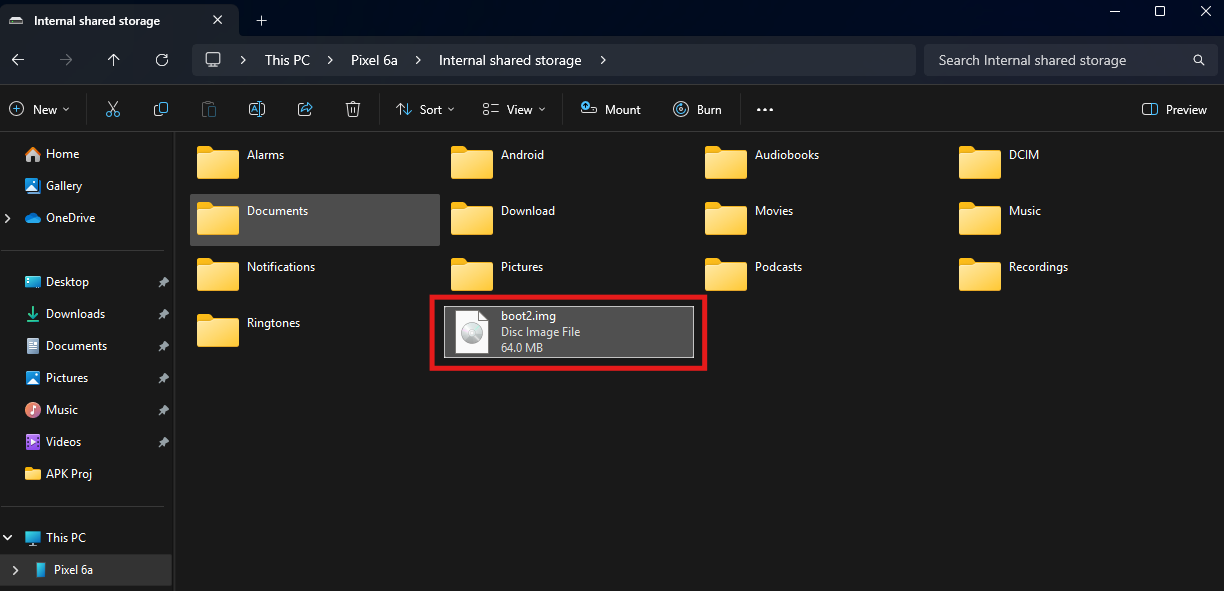1224x591 pixels.
Task: Open a new tab with plus button
Action: pos(261,20)
